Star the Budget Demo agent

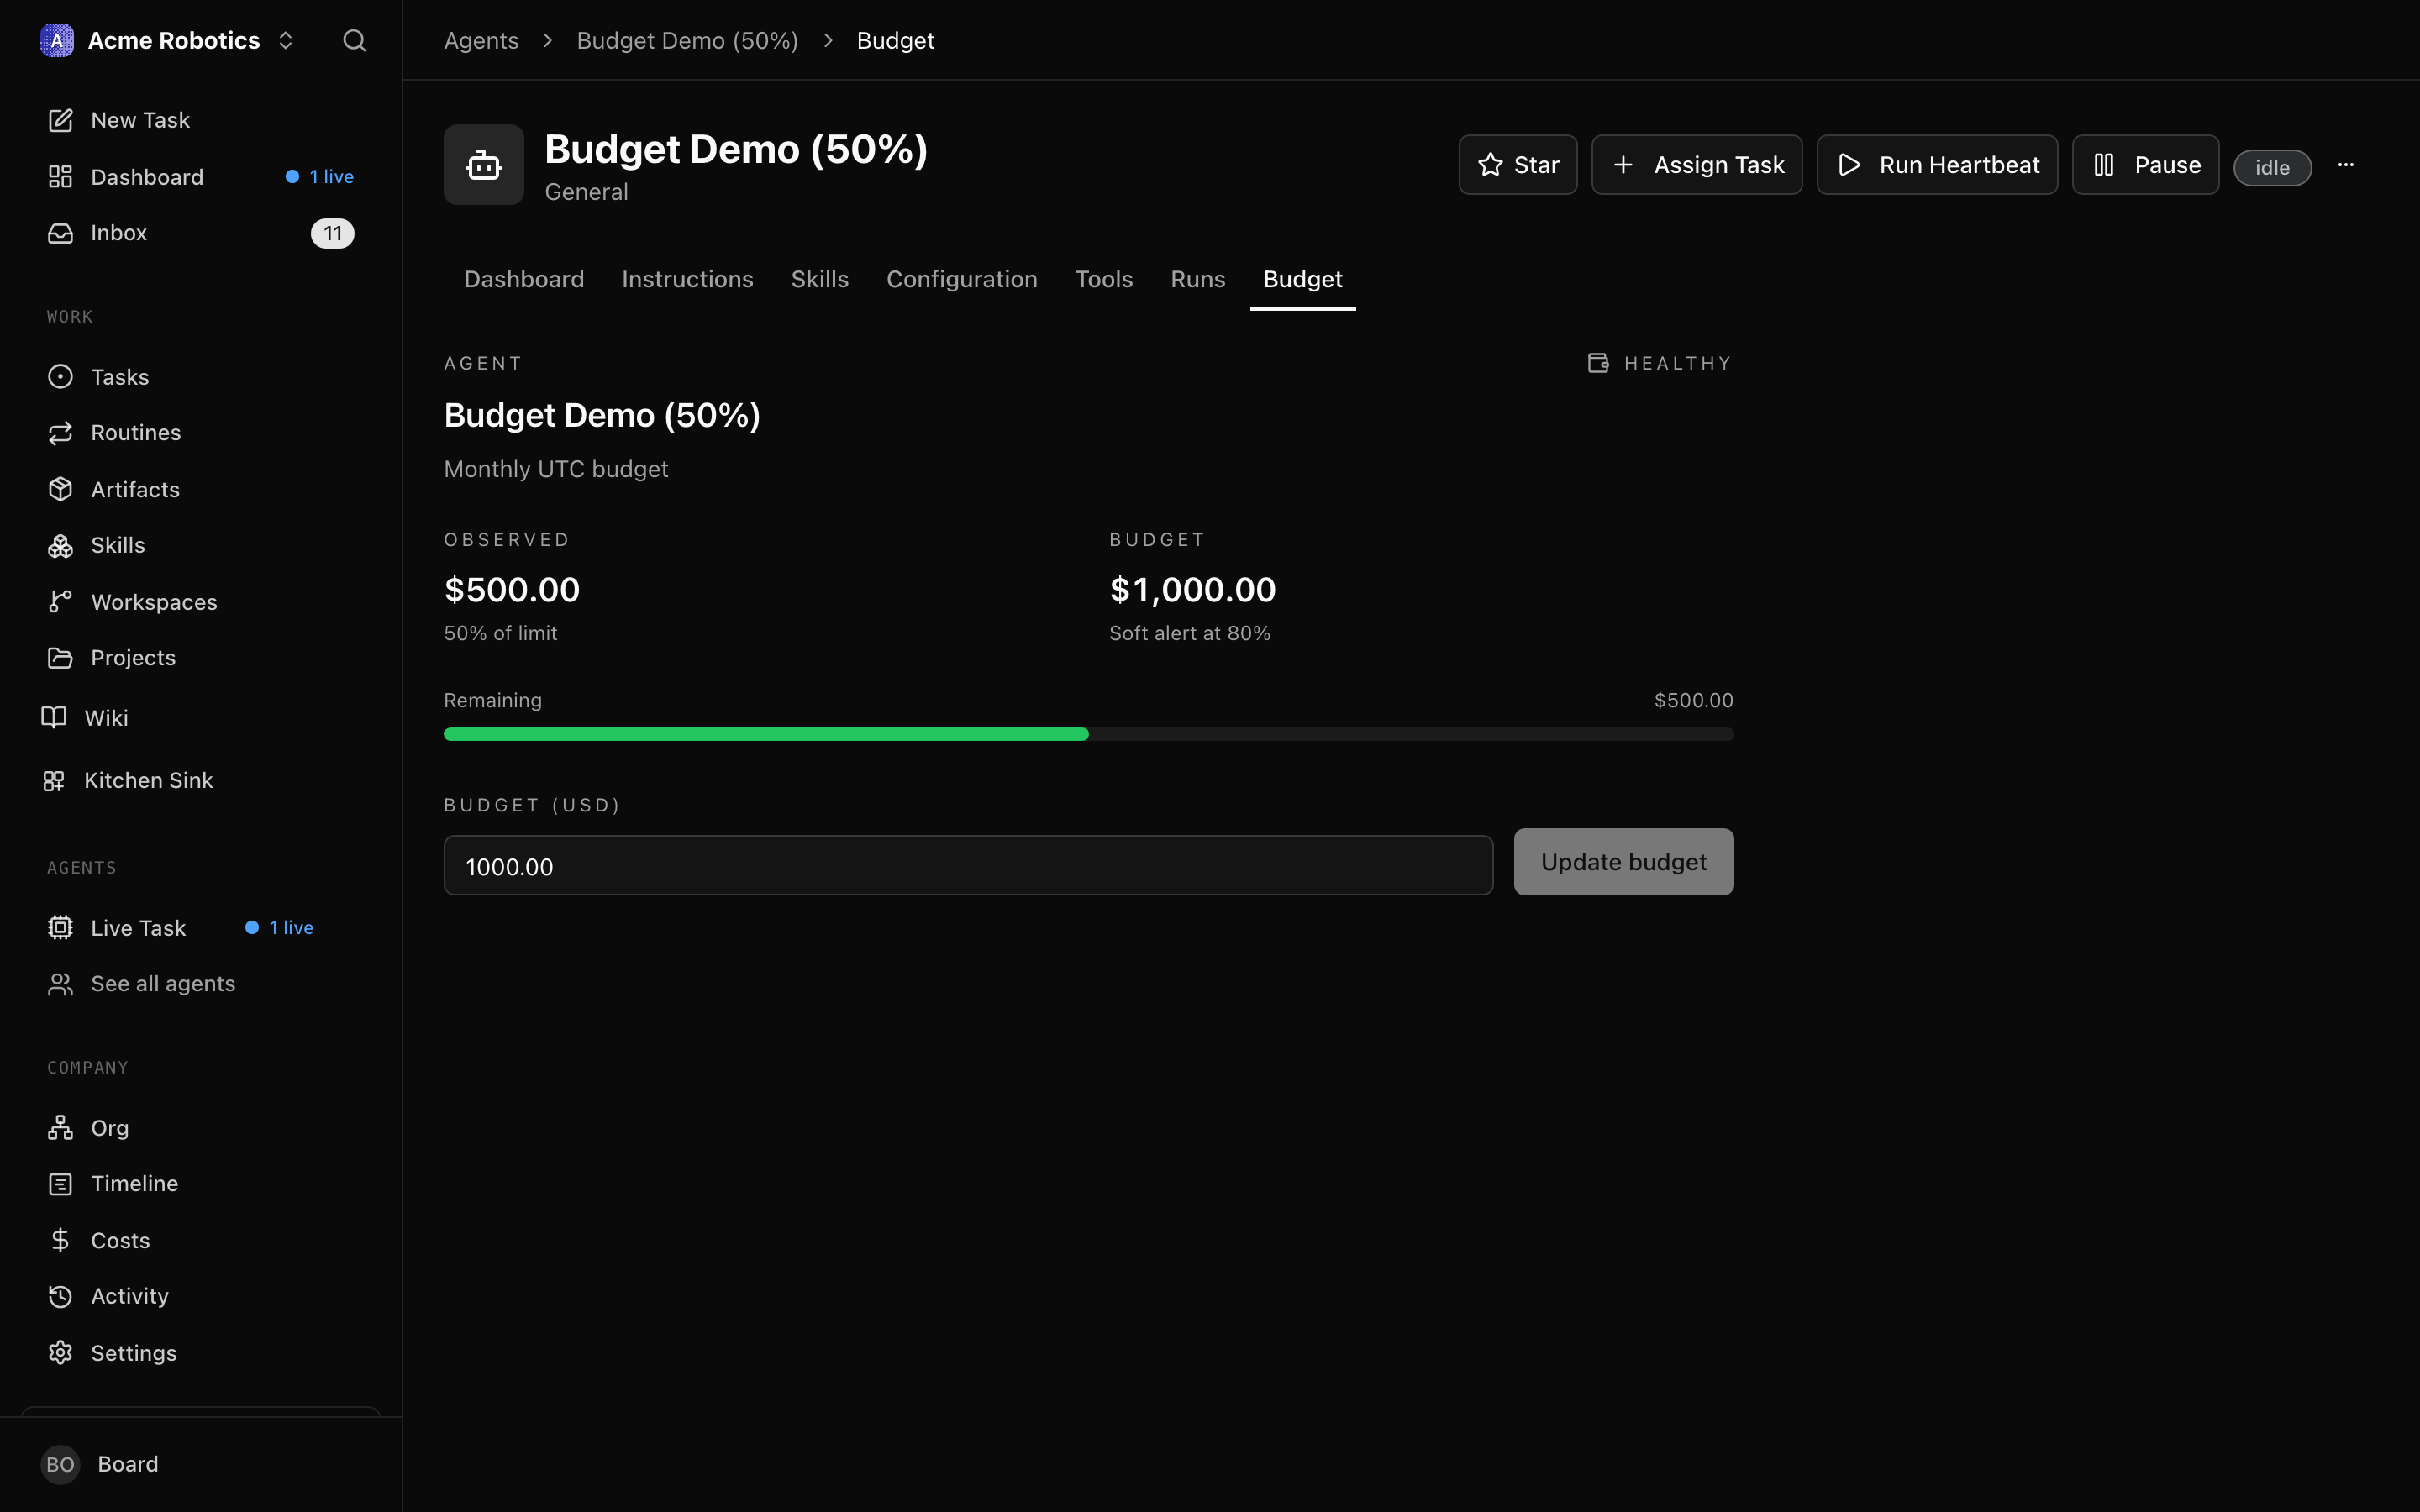(1518, 165)
